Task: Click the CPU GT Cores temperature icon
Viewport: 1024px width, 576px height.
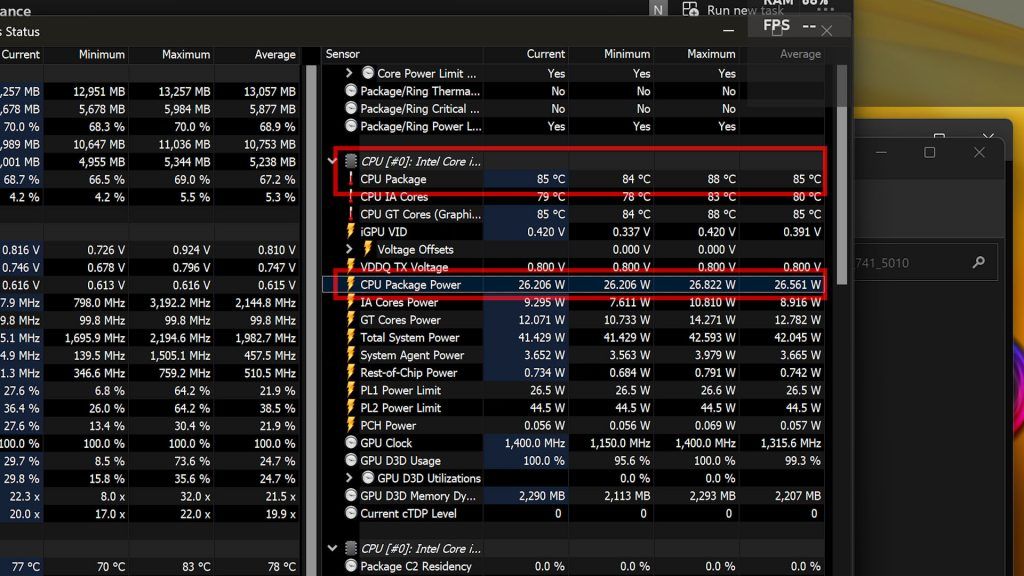Action: 351,214
